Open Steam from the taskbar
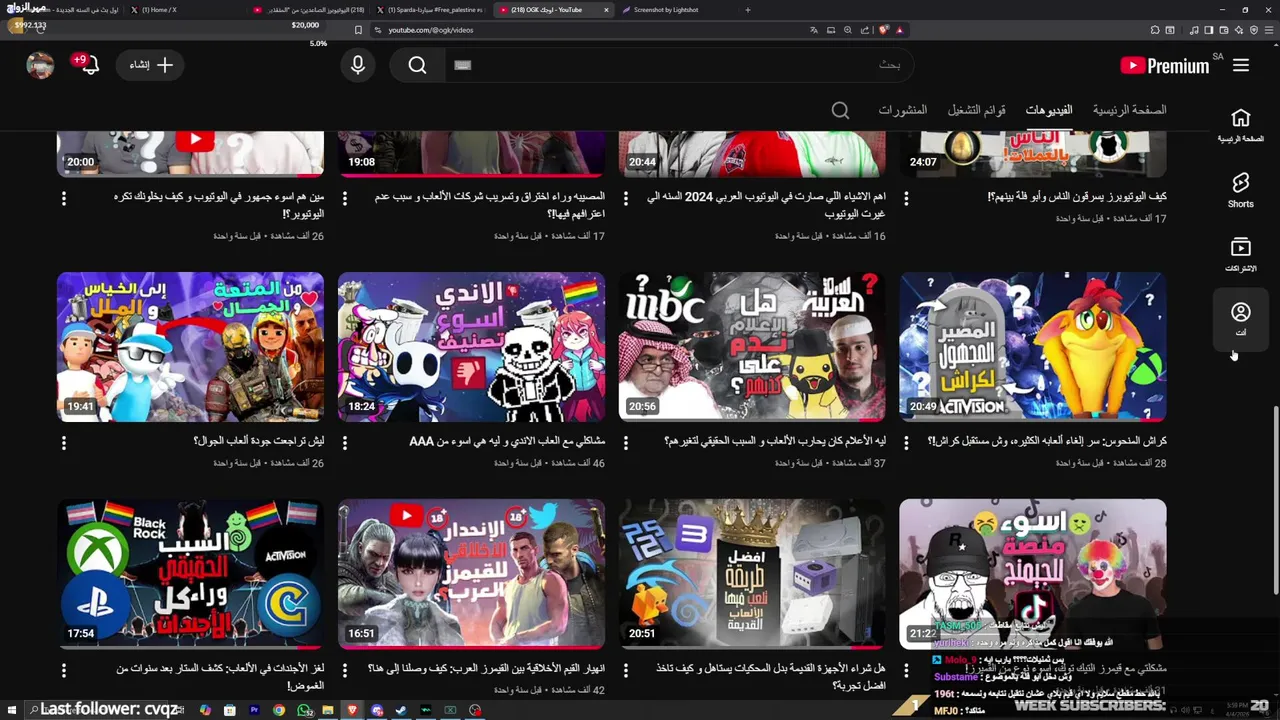Screen dimensions: 1280x720 click(401, 710)
